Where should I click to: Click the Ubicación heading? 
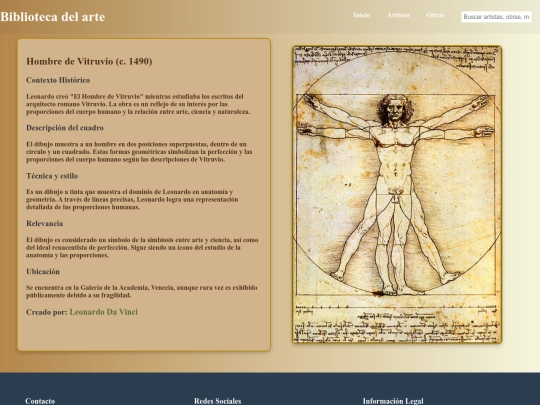(43, 272)
